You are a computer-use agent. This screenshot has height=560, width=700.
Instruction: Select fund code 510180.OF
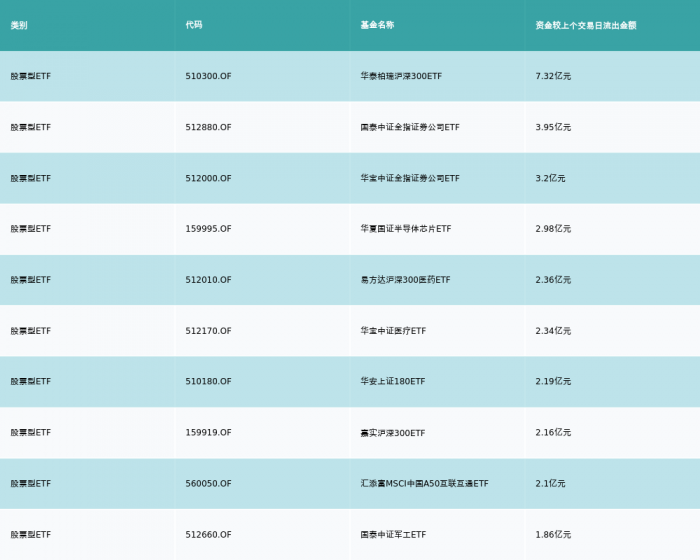click(208, 381)
